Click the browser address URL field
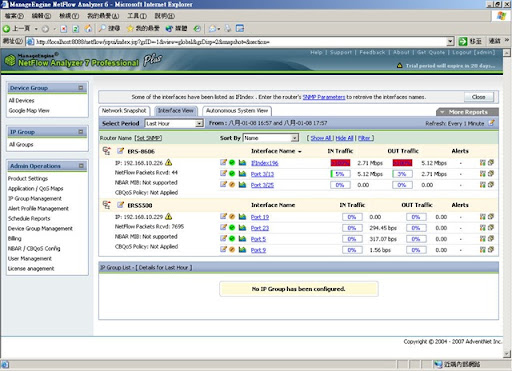512x371 pixels. [236, 42]
